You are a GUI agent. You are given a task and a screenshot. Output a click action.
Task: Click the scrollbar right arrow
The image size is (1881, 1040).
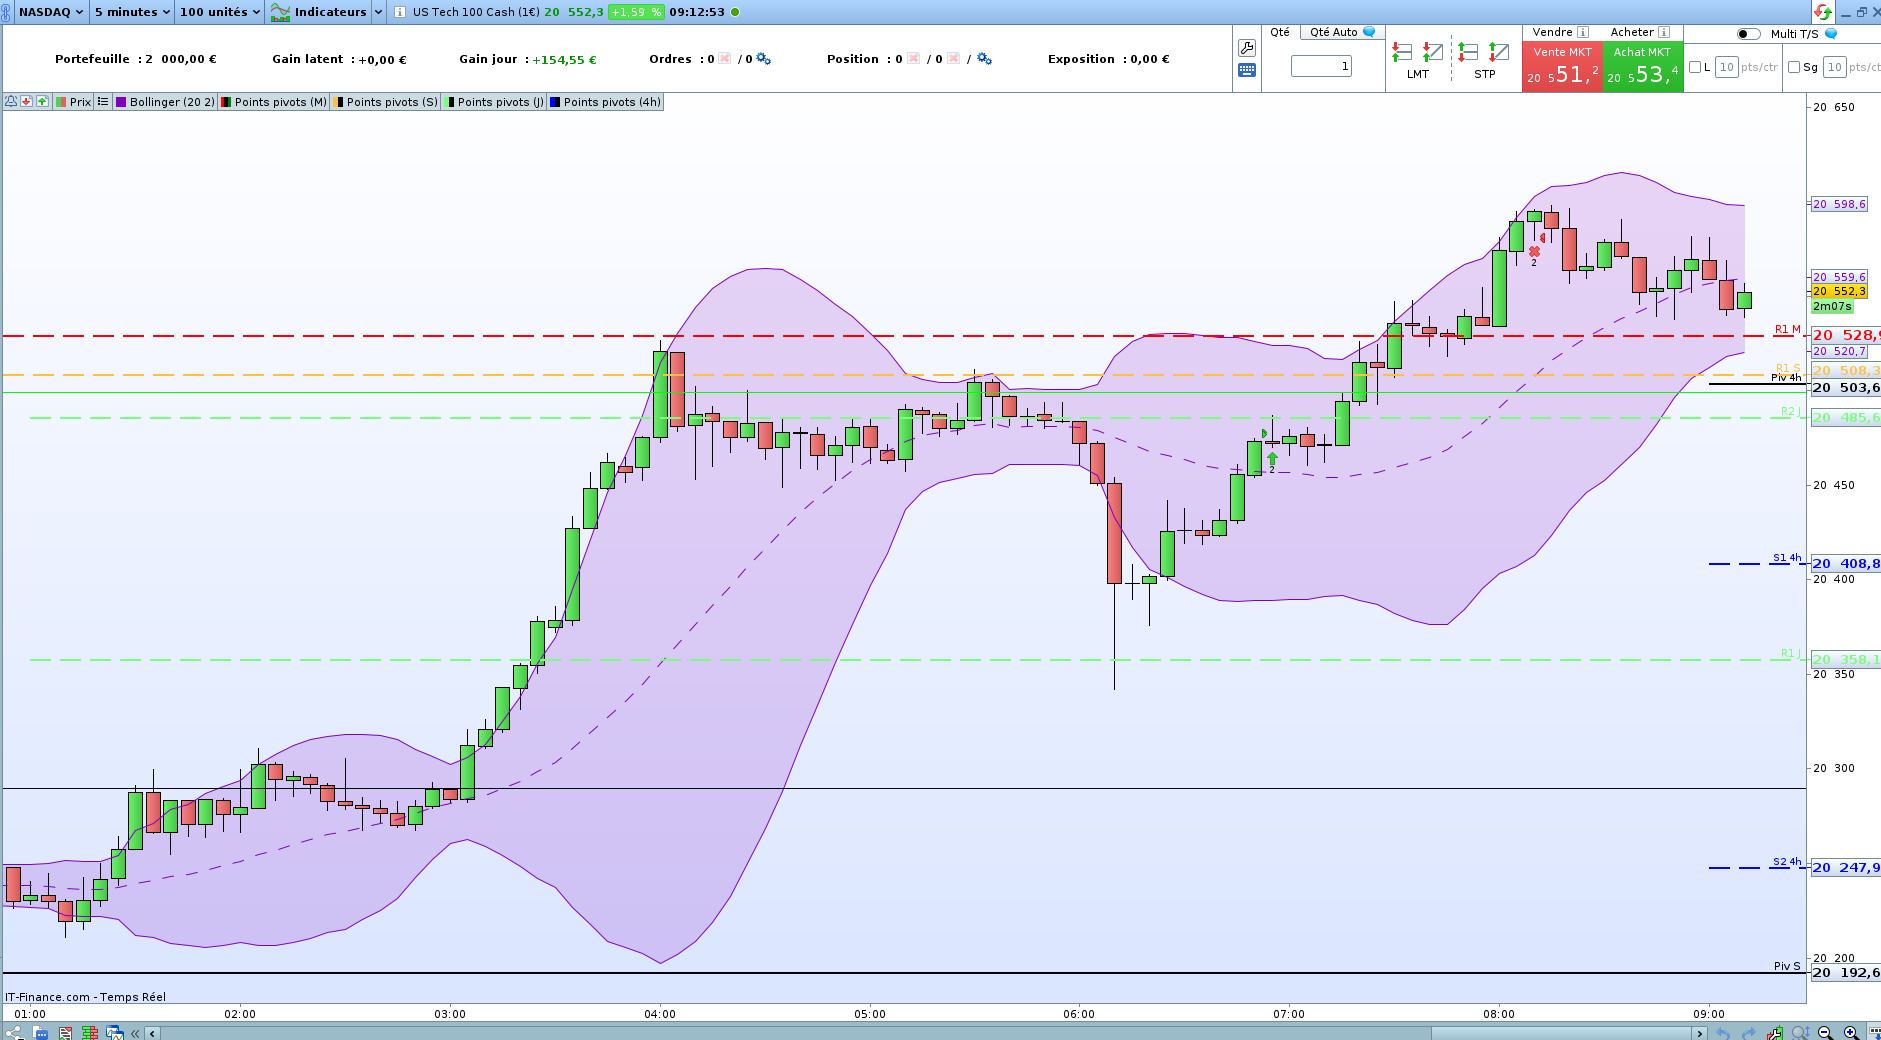coord(1699,1033)
